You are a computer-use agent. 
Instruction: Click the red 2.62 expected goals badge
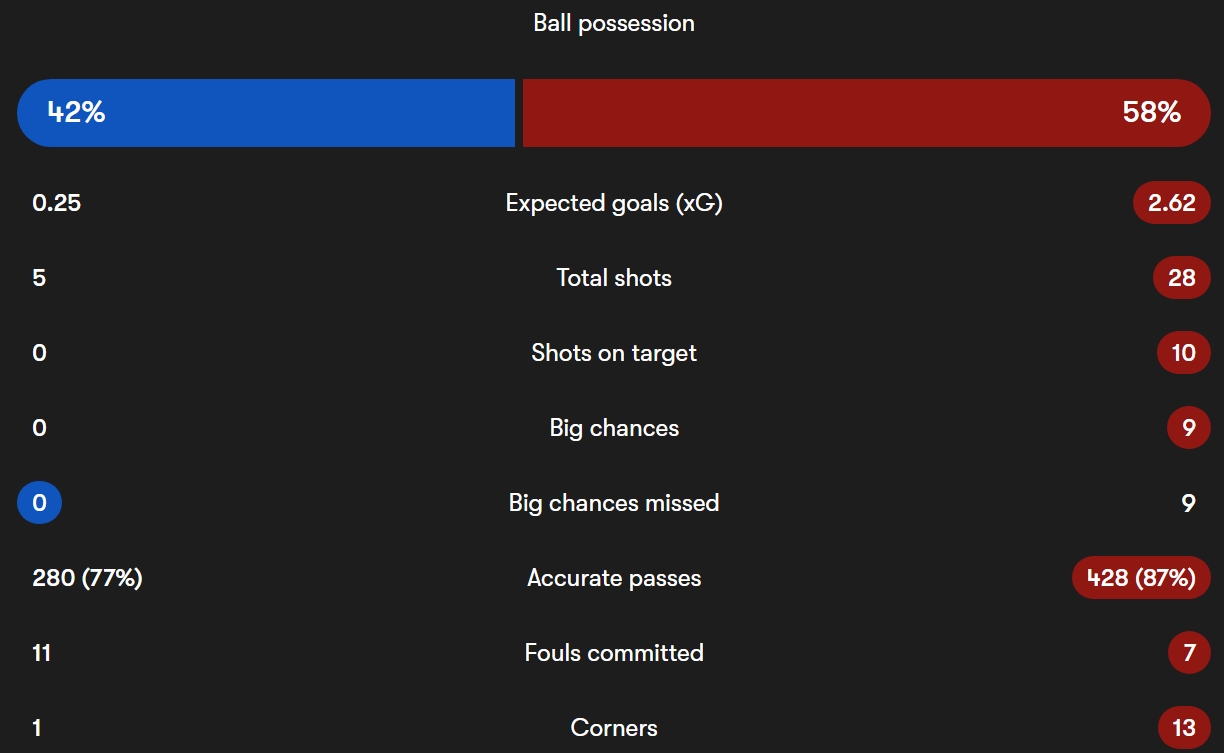click(1171, 203)
